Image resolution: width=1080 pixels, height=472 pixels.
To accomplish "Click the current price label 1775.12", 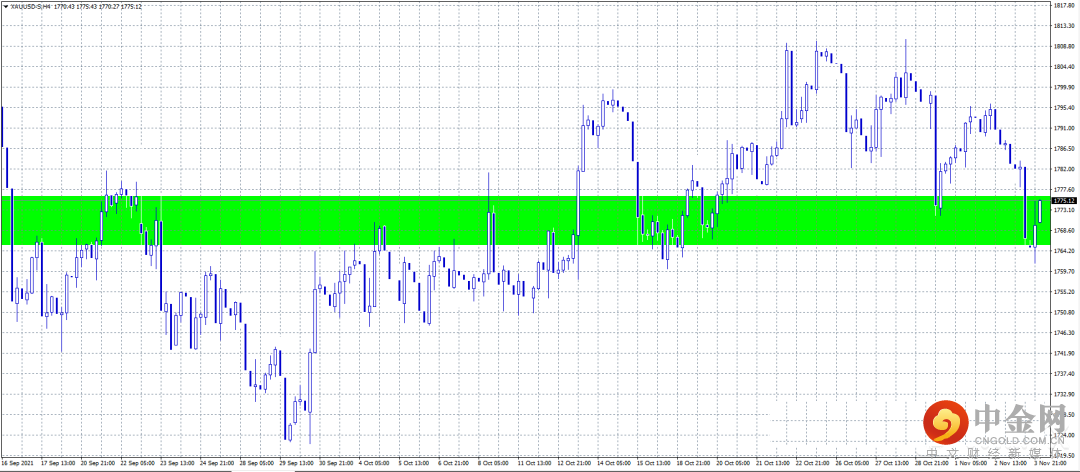I will pyautogui.click(x=1065, y=201).
